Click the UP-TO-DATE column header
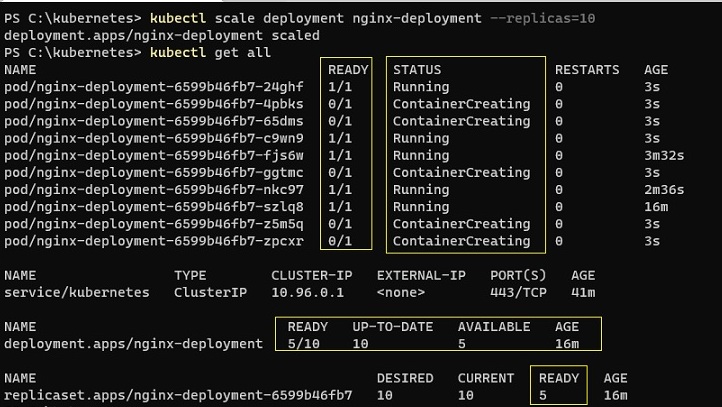722x407 pixels. [391, 327]
